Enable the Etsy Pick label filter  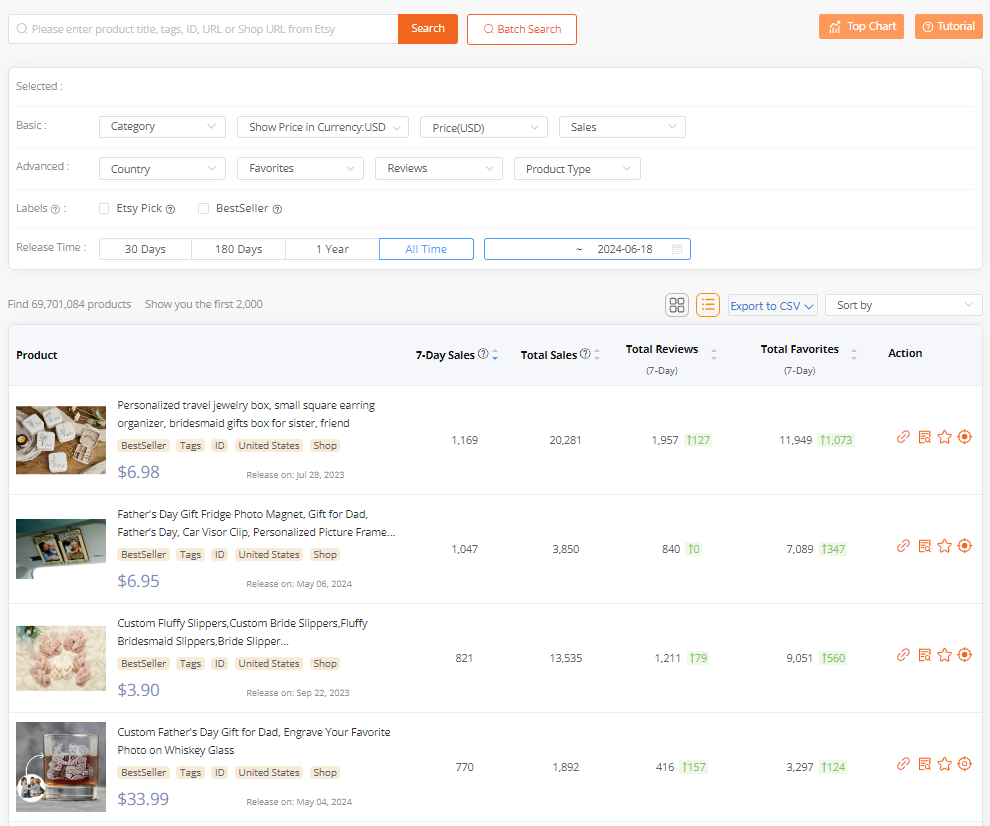pos(104,208)
